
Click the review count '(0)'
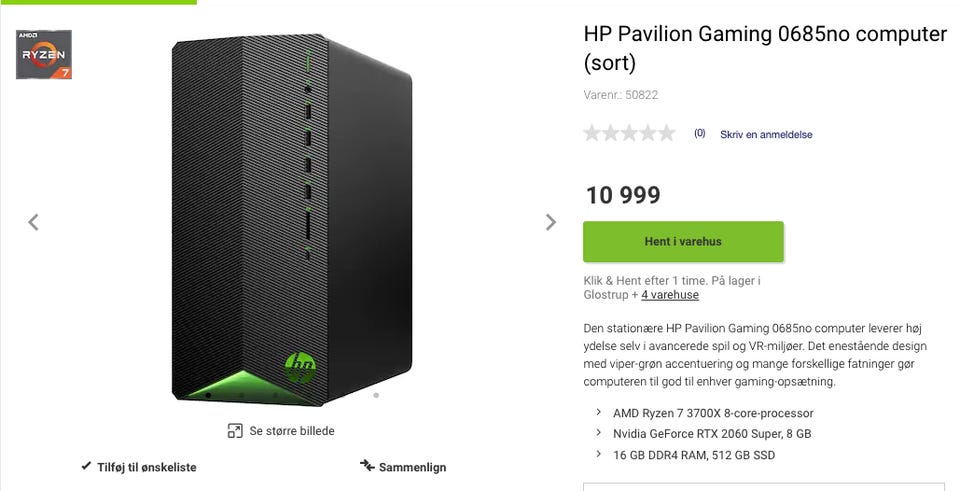699,133
